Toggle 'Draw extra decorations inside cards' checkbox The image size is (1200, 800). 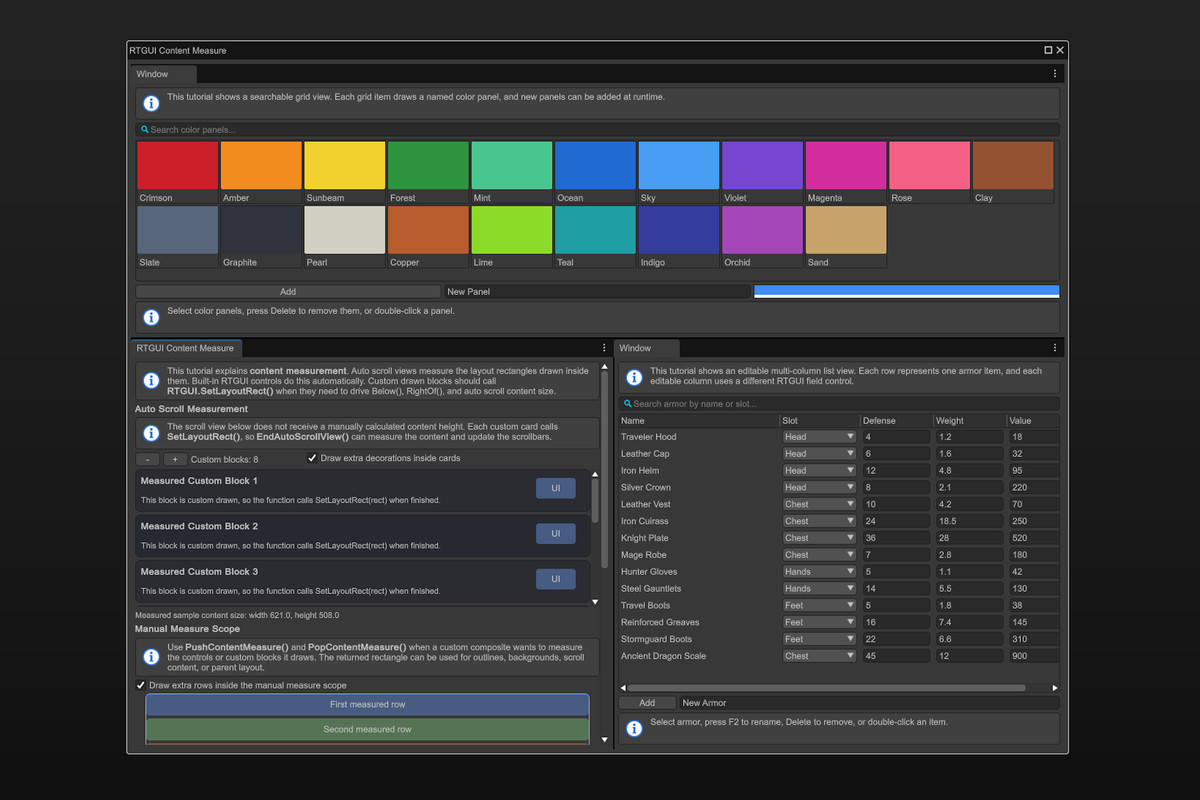pos(312,458)
